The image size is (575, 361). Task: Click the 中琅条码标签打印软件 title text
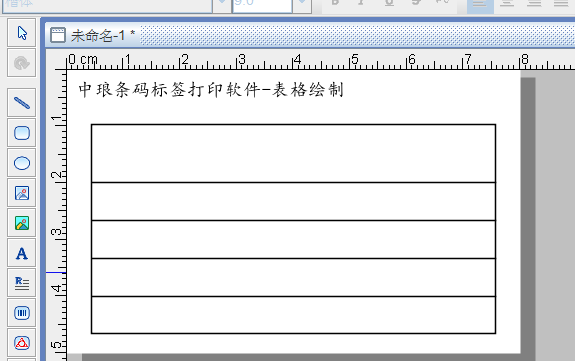(169, 90)
